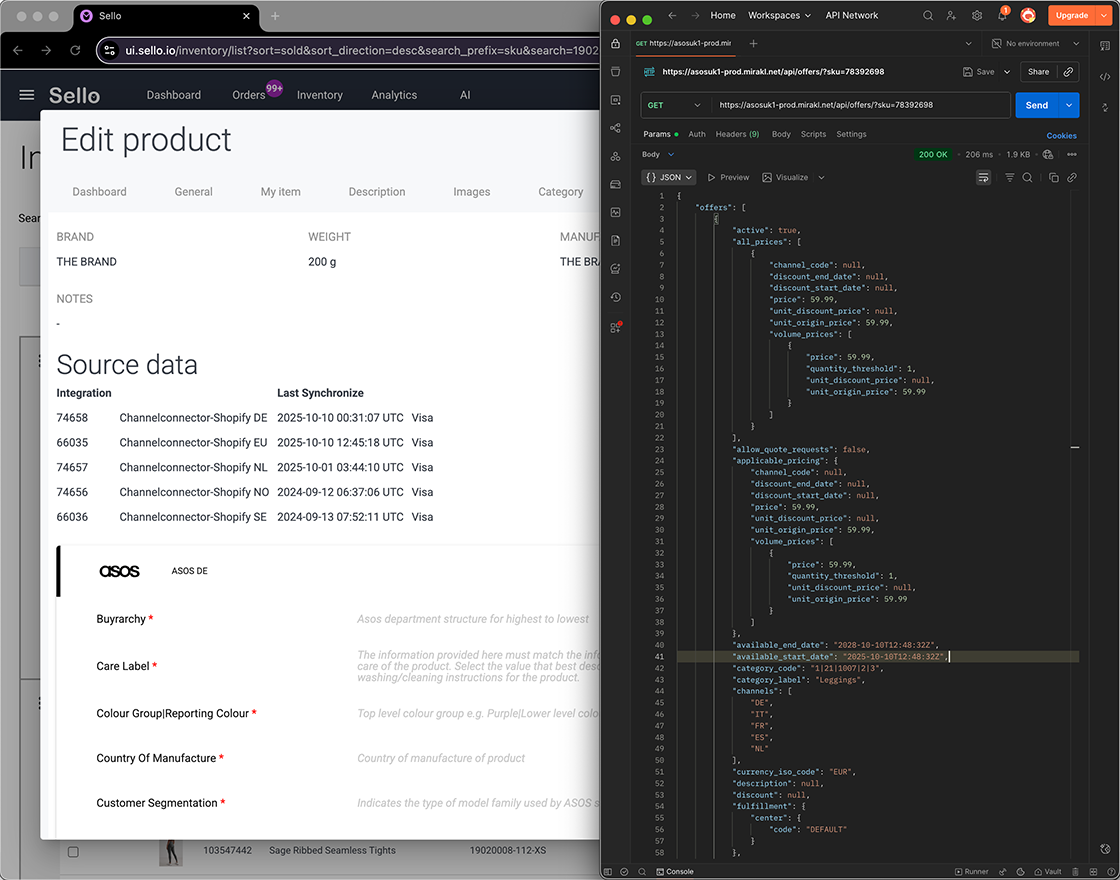Expand the No environment selector

coord(1036,44)
